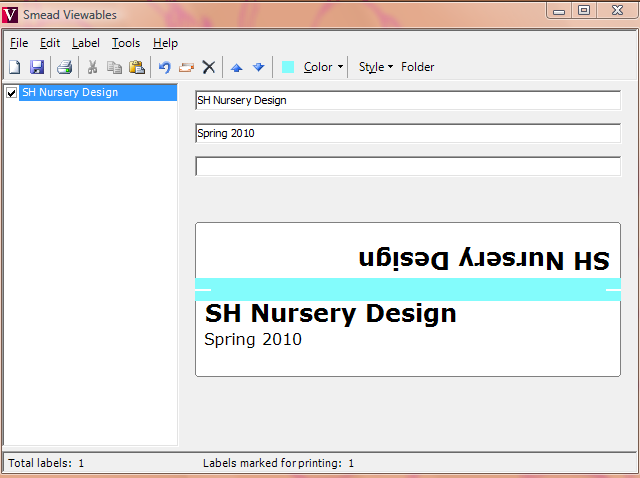Image resolution: width=640 pixels, height=478 pixels.
Task: Click the Copy icon in the toolbar
Action: coord(114,67)
